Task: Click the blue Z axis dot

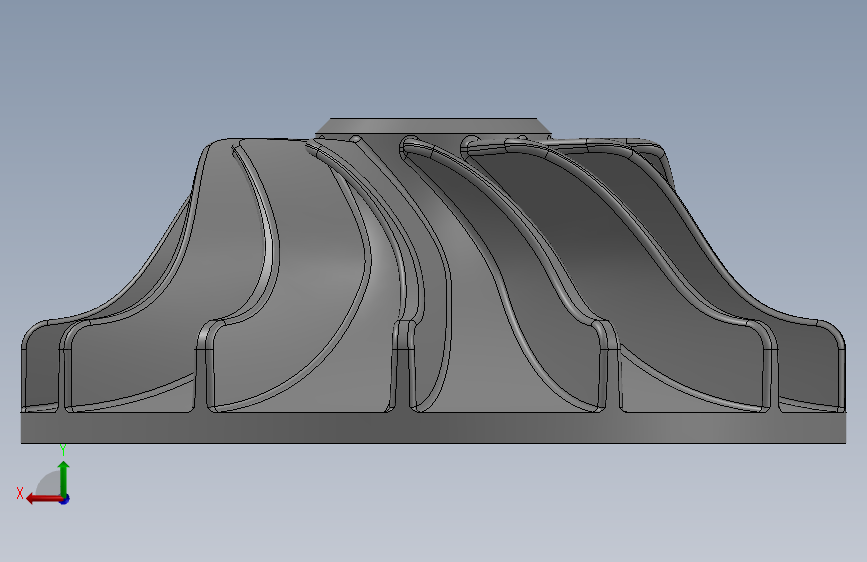Action: [65, 499]
